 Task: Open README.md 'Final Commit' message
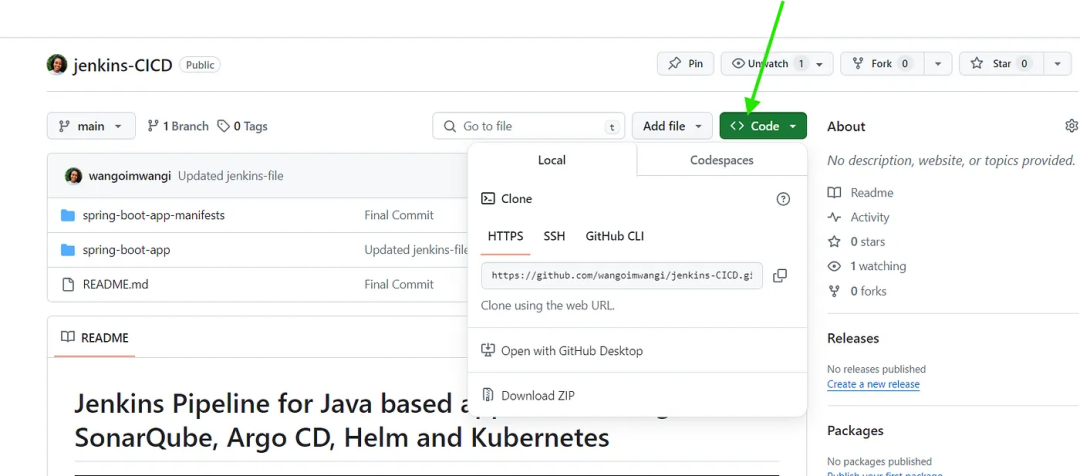pyautogui.click(x=399, y=284)
